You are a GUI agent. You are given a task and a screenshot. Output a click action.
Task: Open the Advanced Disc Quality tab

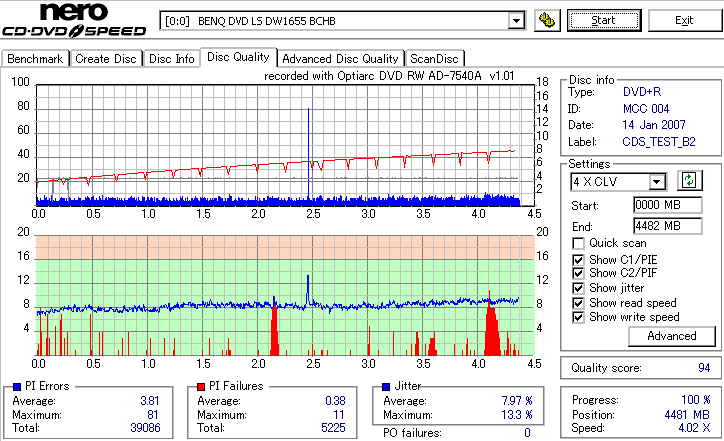click(340, 59)
